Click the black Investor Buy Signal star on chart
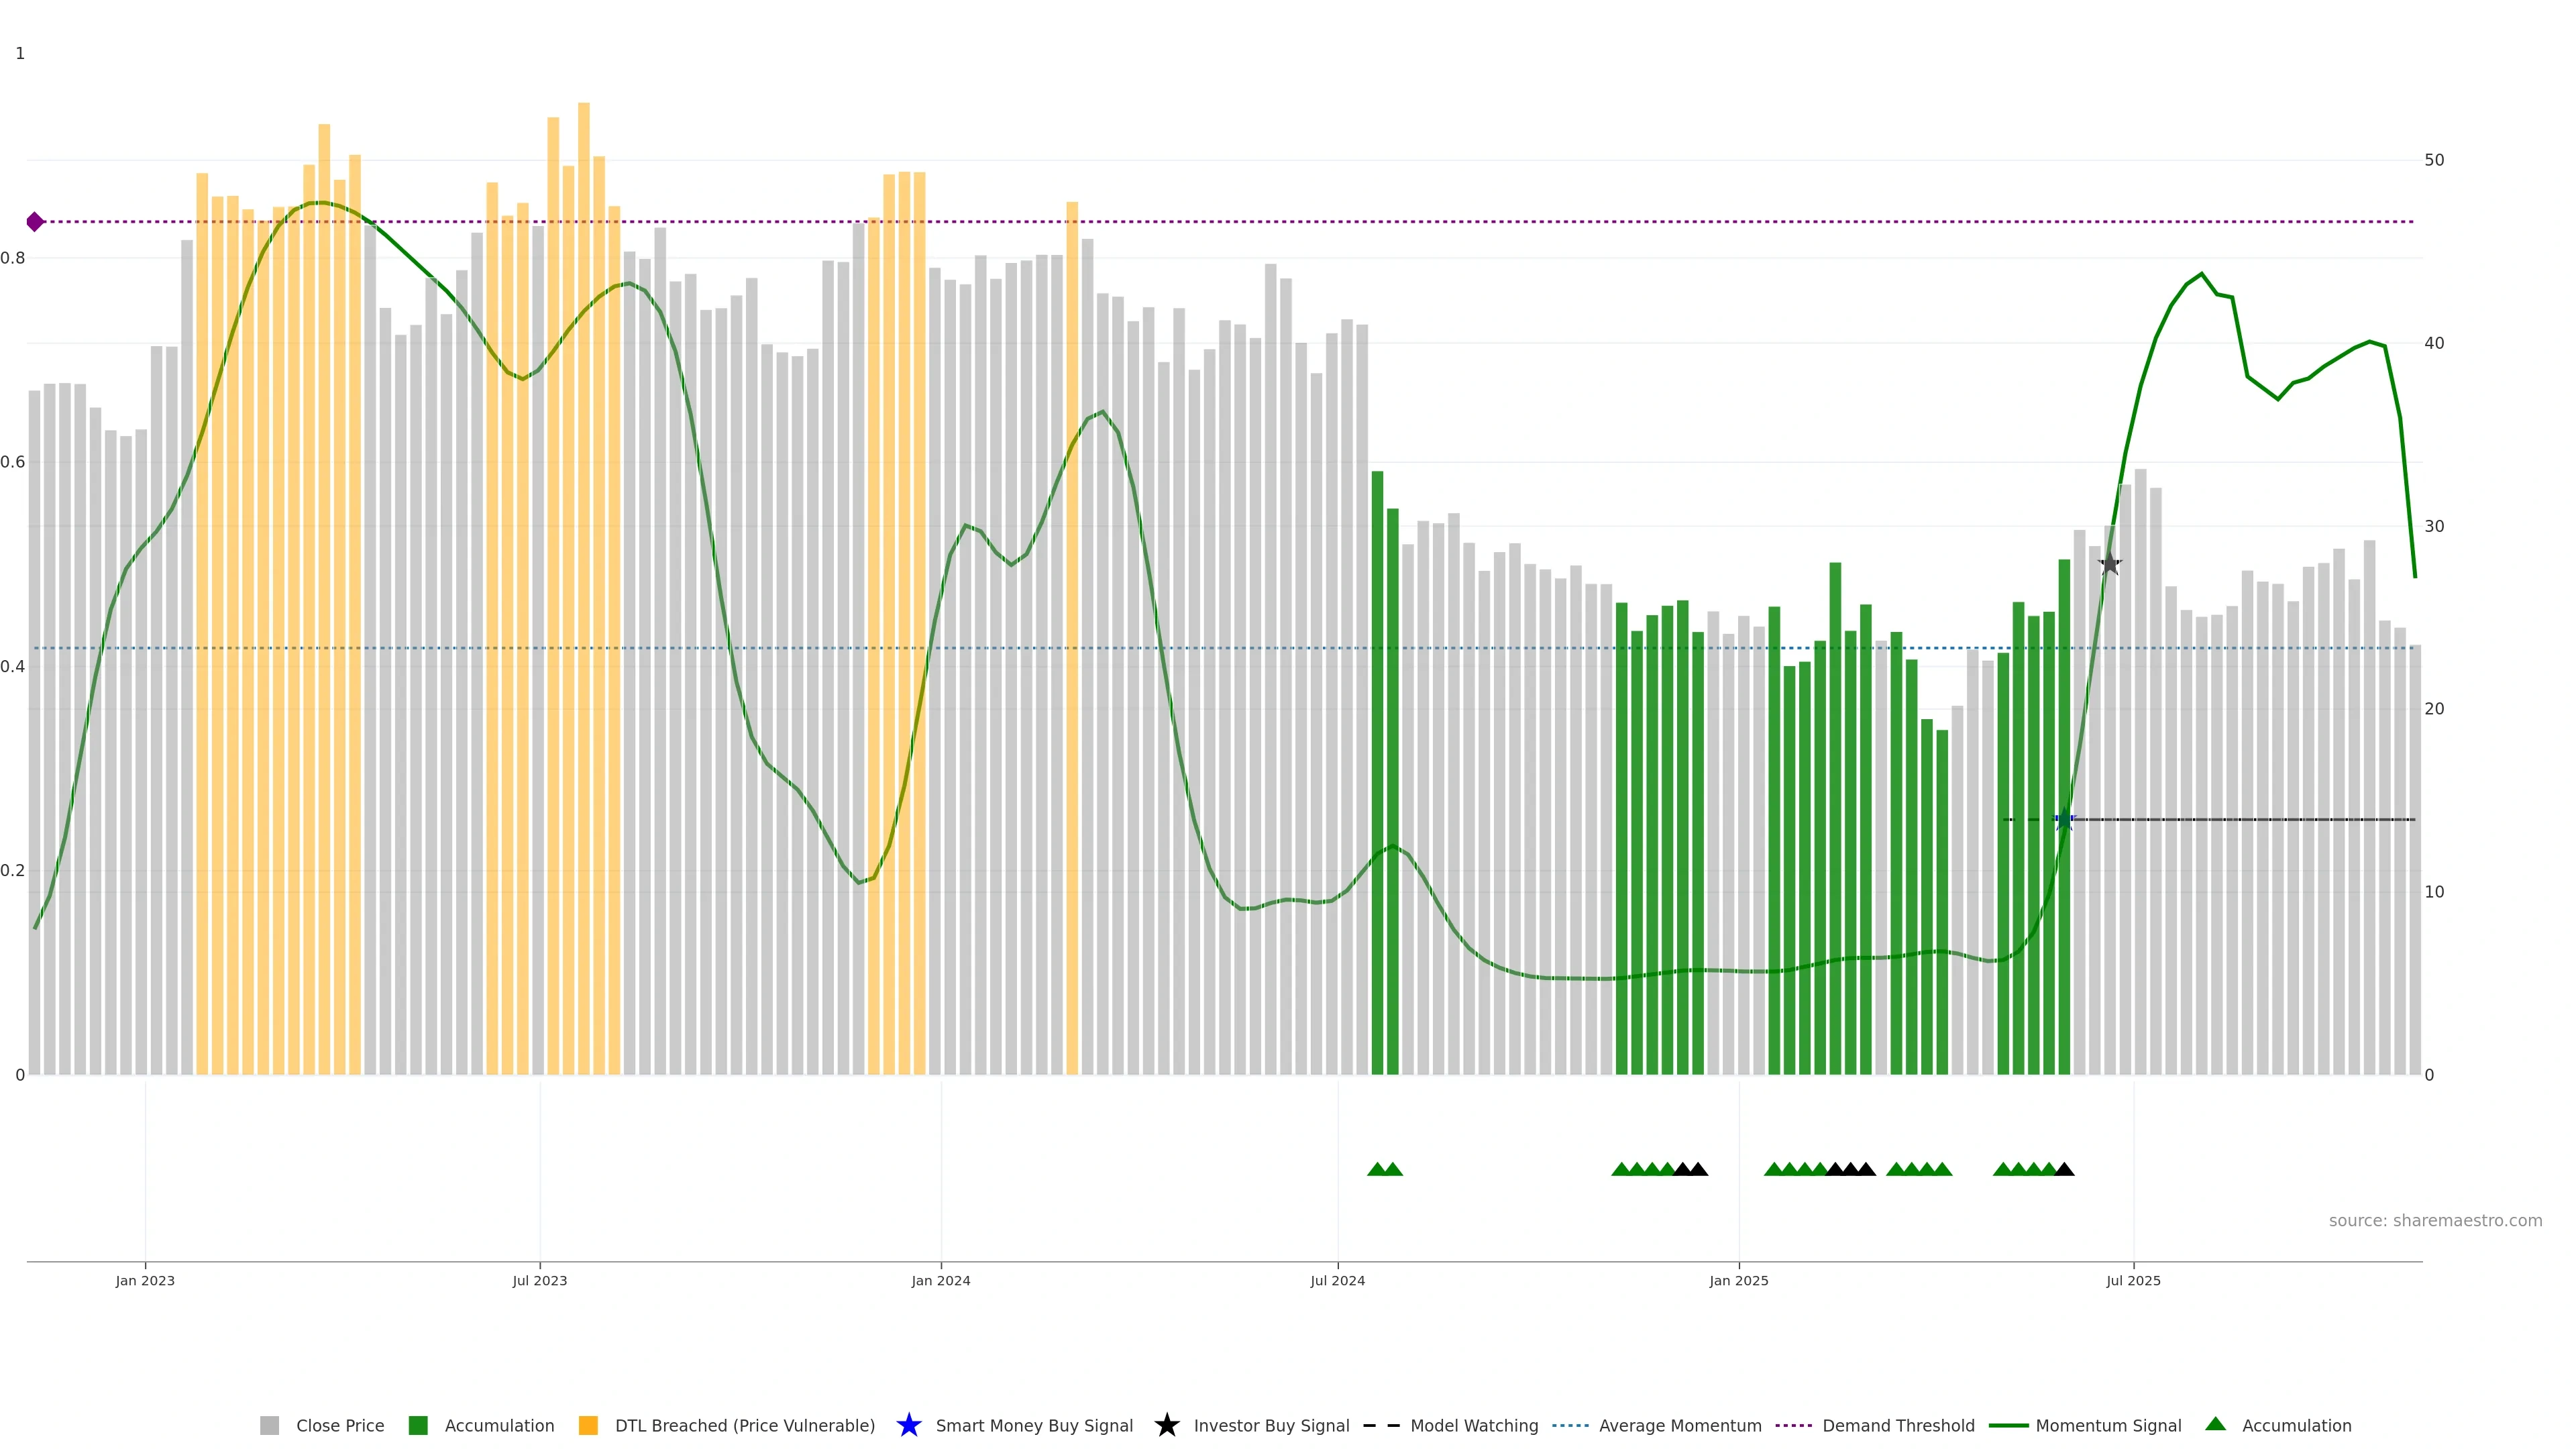 [2109, 564]
